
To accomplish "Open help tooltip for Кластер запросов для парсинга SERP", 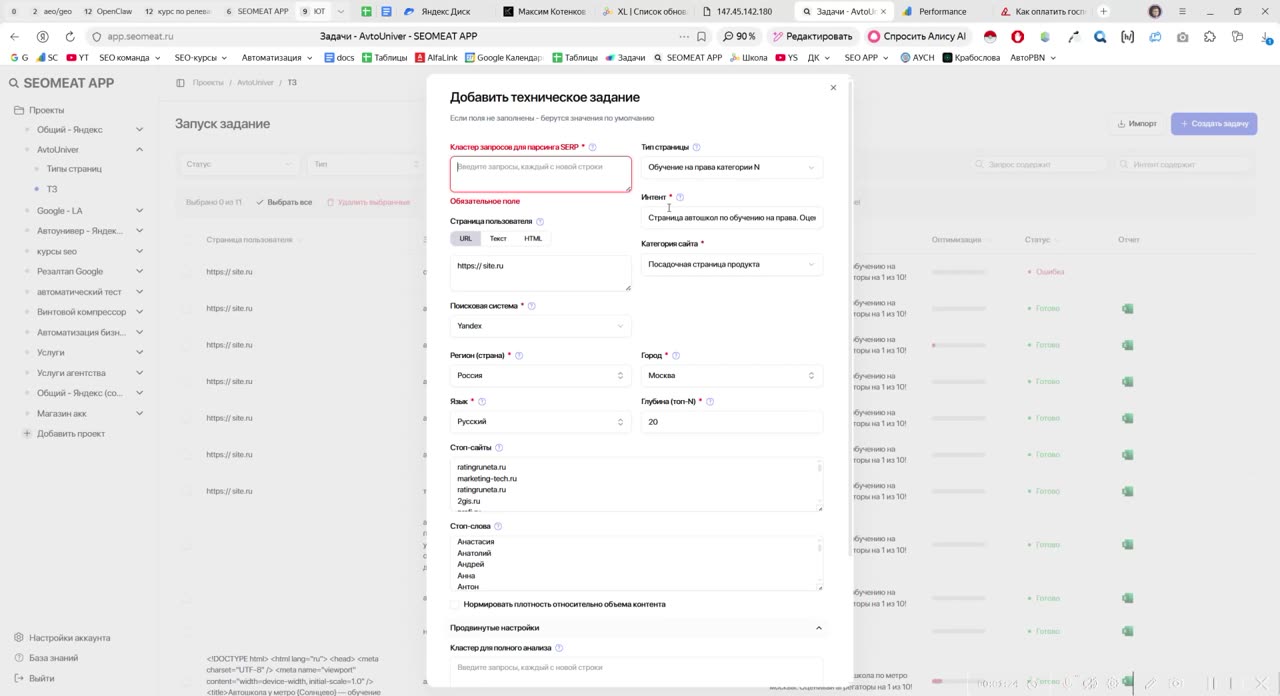I will point(592,147).
